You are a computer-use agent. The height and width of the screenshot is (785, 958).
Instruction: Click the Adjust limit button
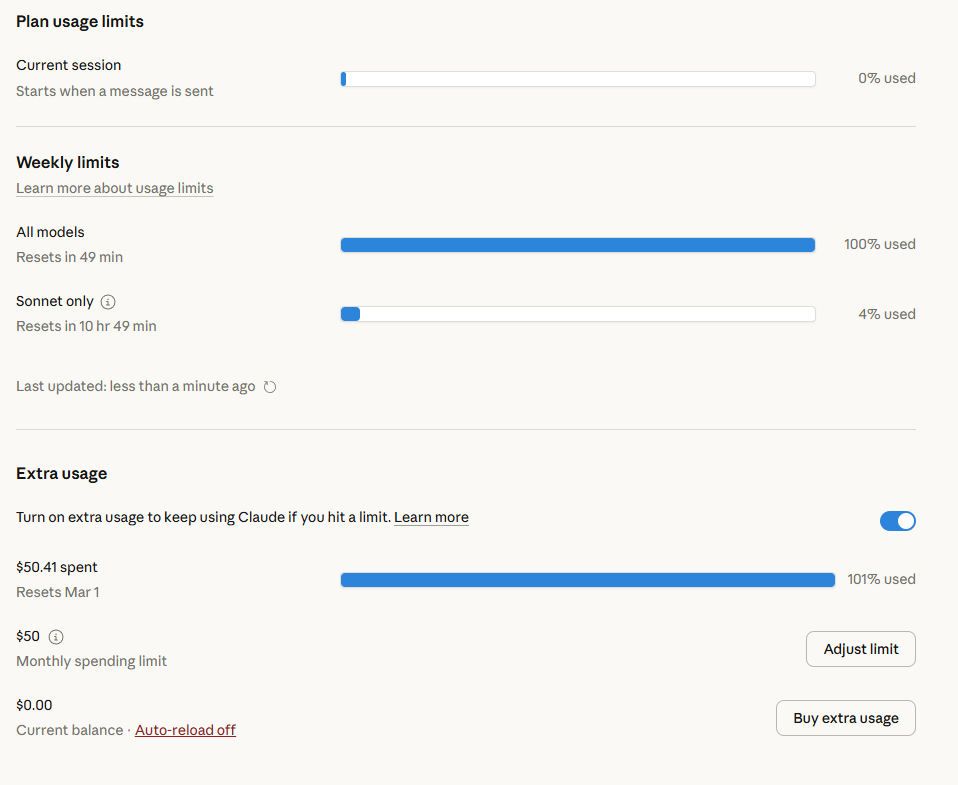(861, 649)
